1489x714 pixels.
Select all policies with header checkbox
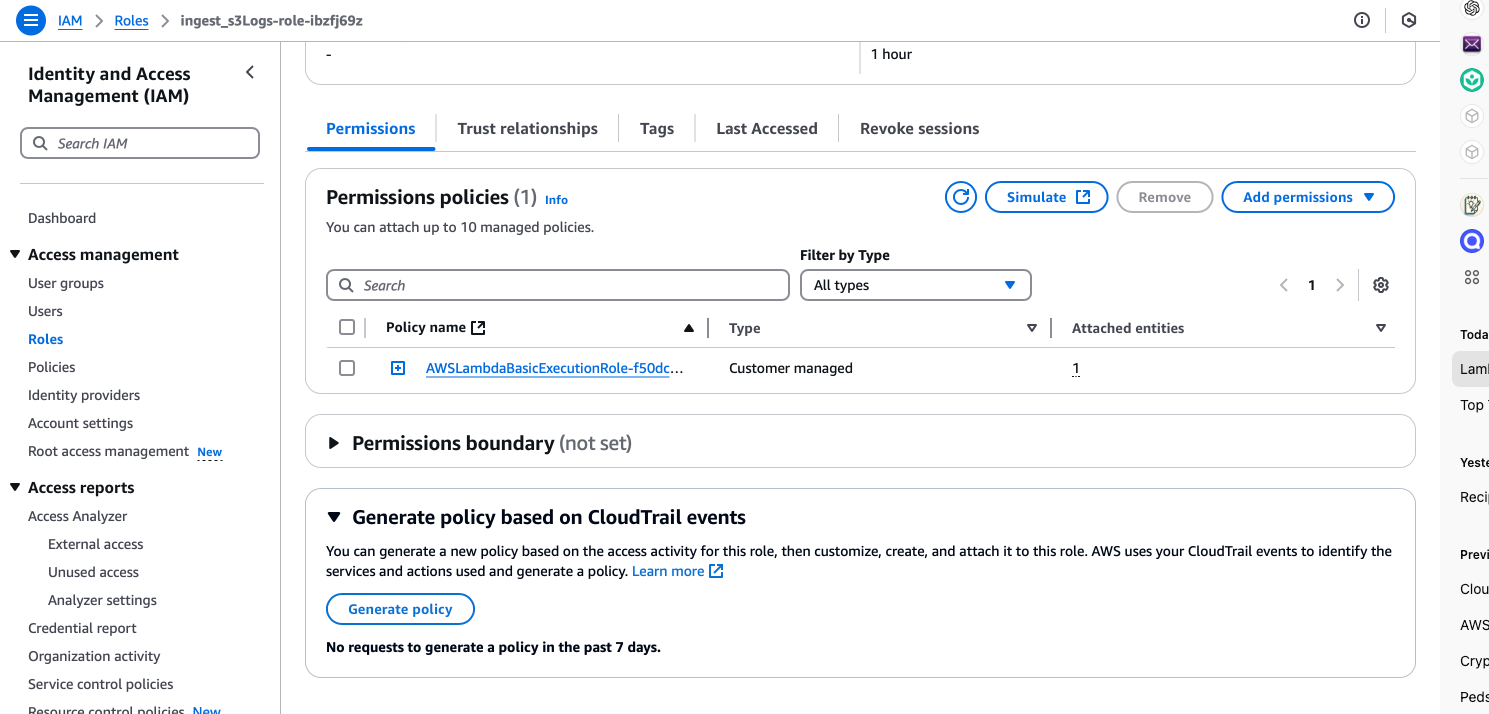pyautogui.click(x=347, y=327)
